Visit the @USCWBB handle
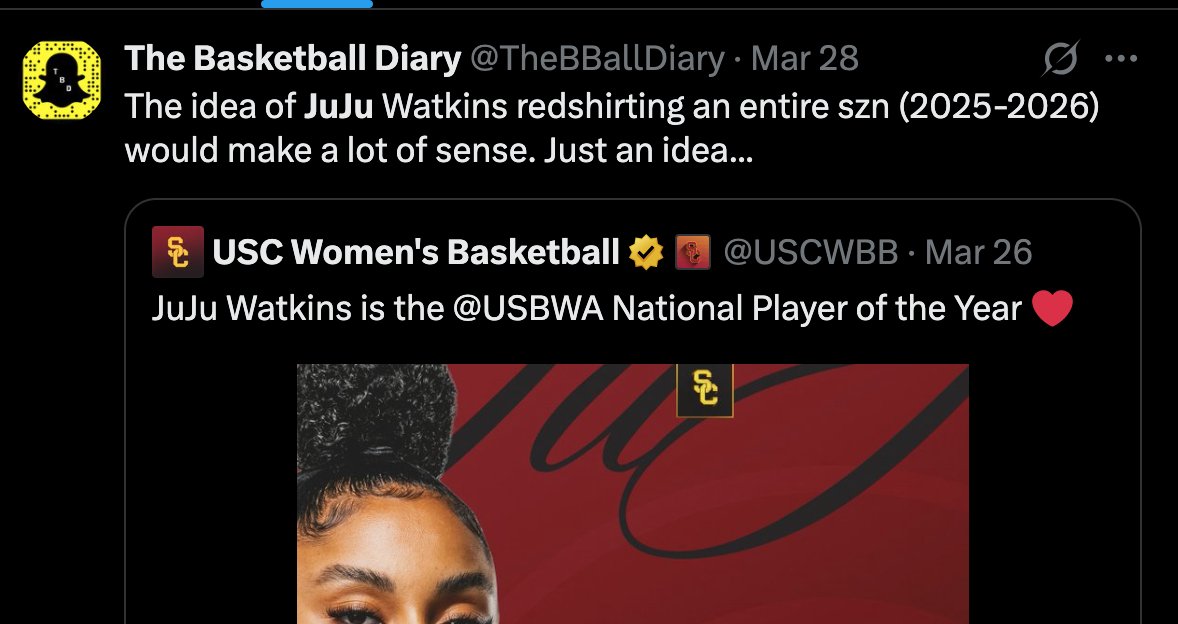Viewport: 1178px width, 624px height. (x=811, y=252)
